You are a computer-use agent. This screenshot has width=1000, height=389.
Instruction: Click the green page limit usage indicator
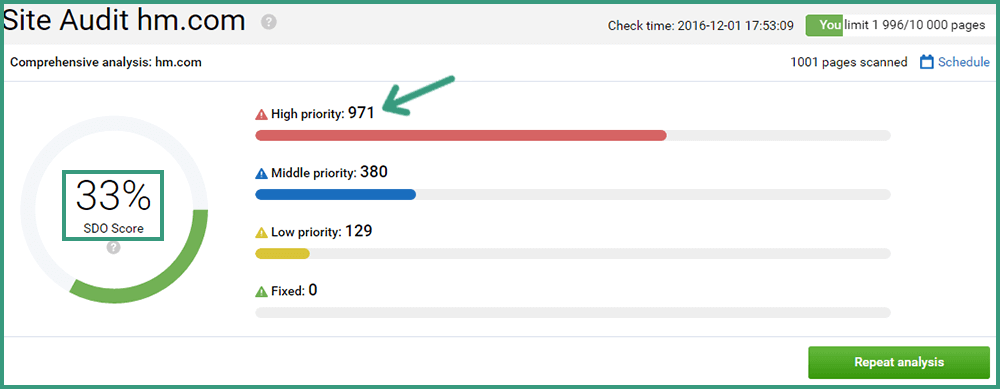[824, 26]
